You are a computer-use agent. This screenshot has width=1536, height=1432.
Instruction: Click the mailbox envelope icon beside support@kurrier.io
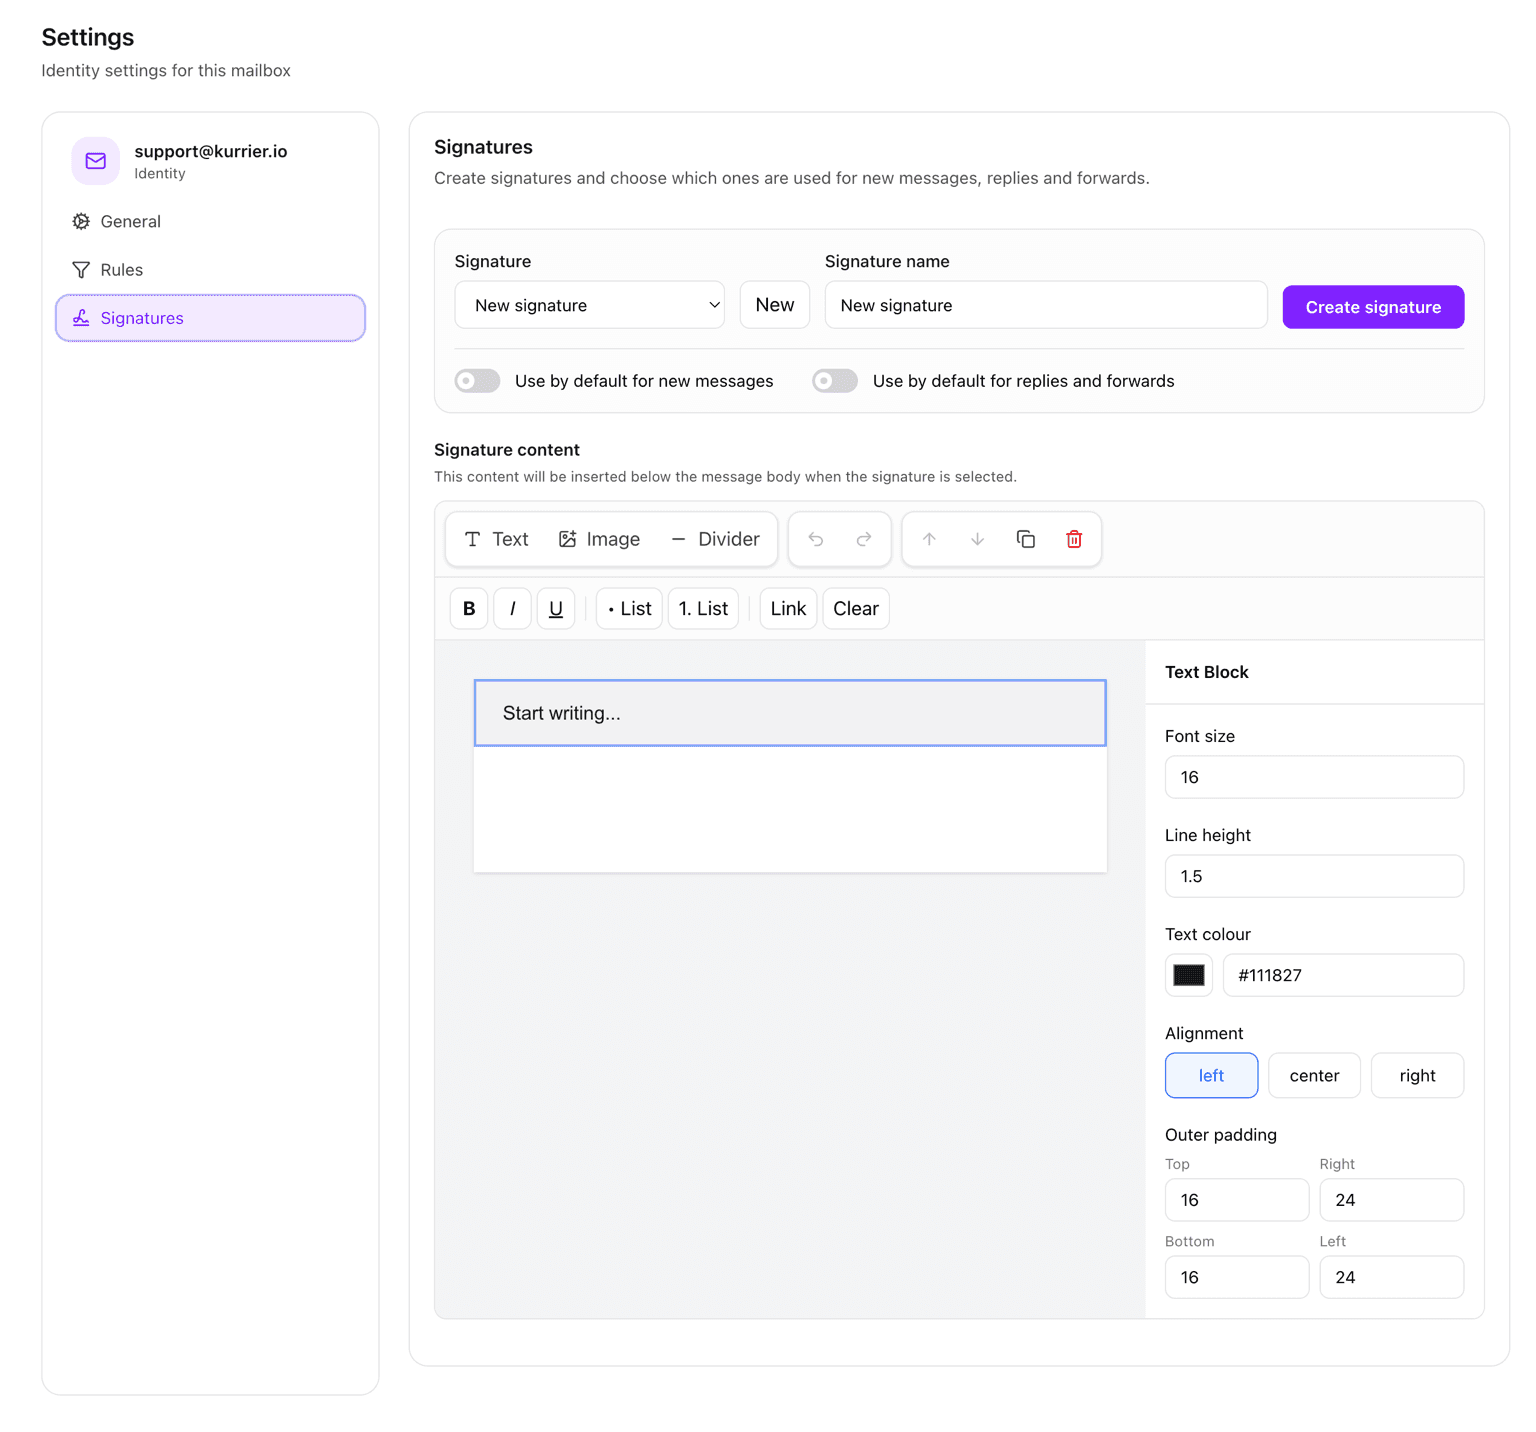(96, 161)
